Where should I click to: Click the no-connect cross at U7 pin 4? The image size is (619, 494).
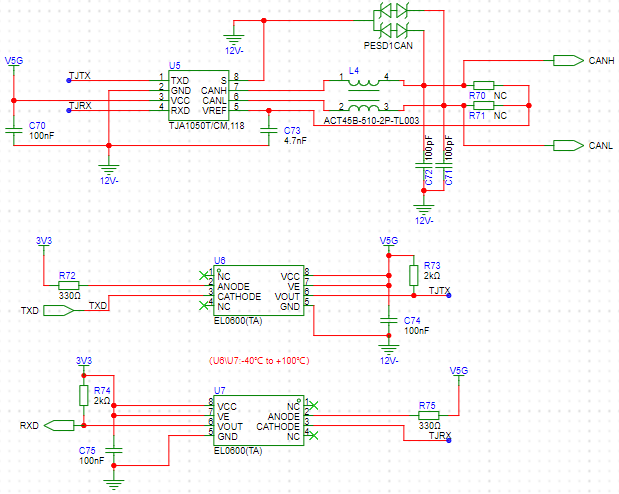point(313,436)
